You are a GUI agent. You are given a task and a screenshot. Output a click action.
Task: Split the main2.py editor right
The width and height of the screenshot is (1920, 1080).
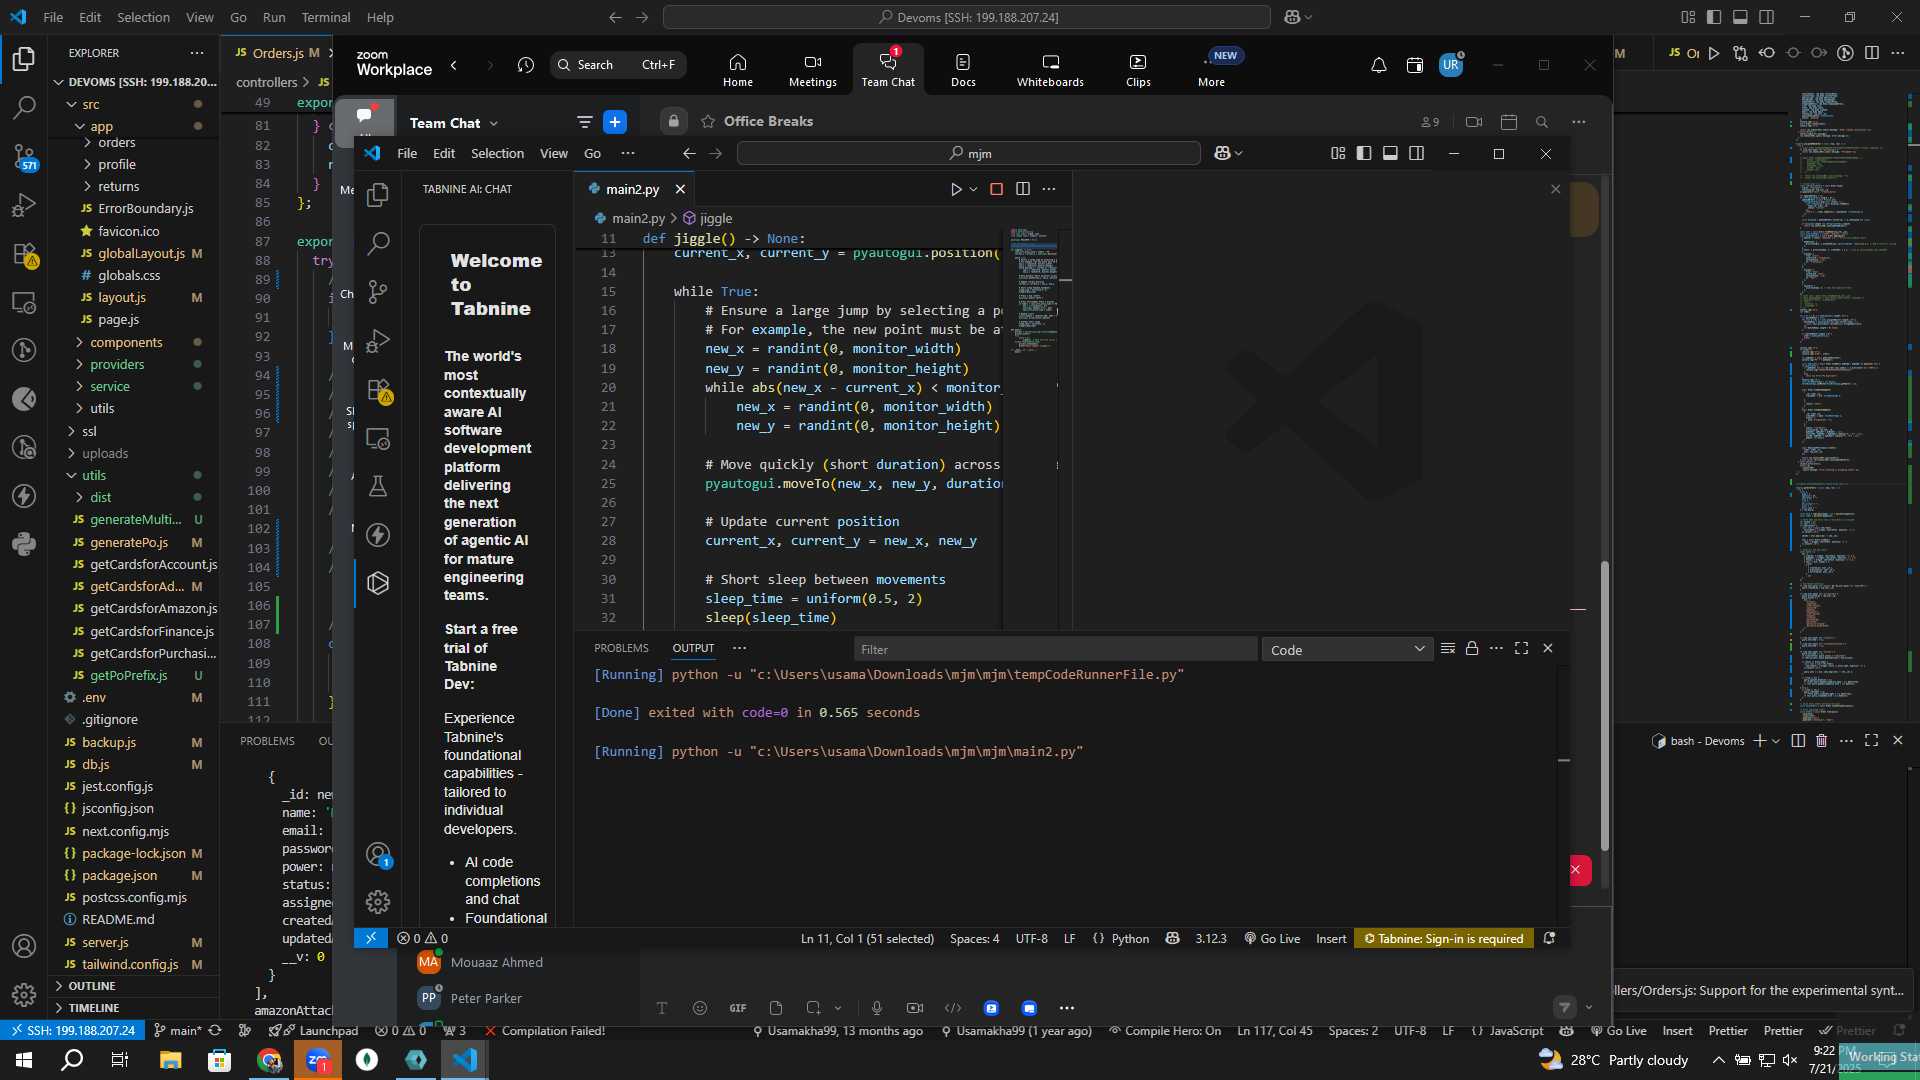(1023, 189)
